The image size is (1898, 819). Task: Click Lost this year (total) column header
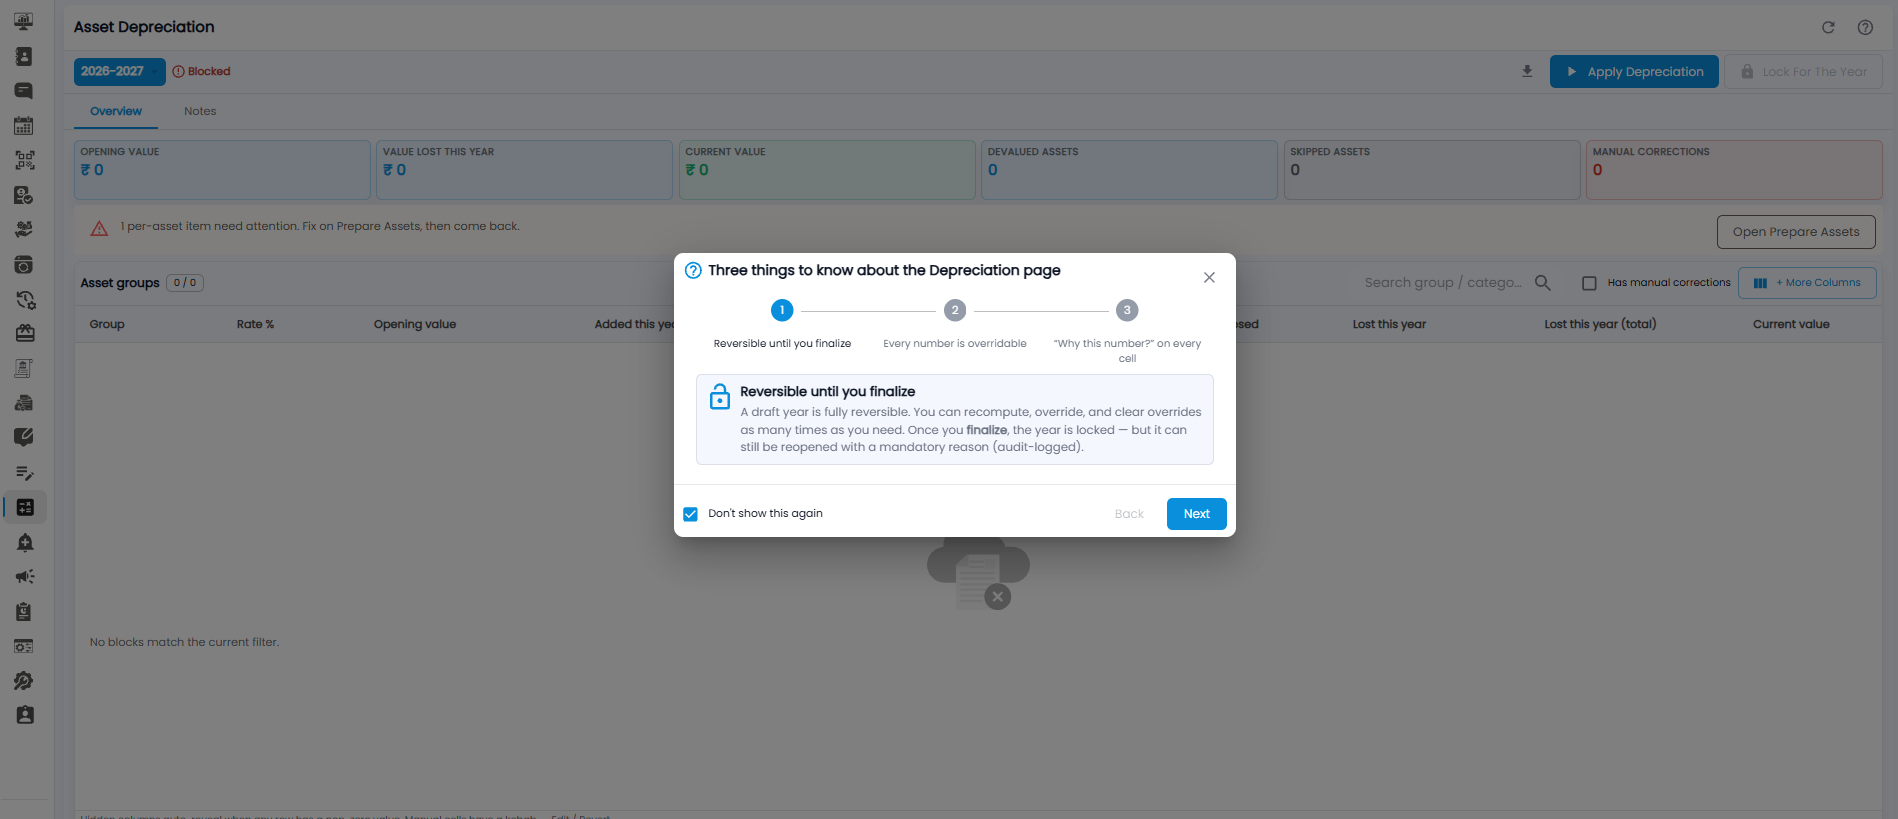[1600, 324]
